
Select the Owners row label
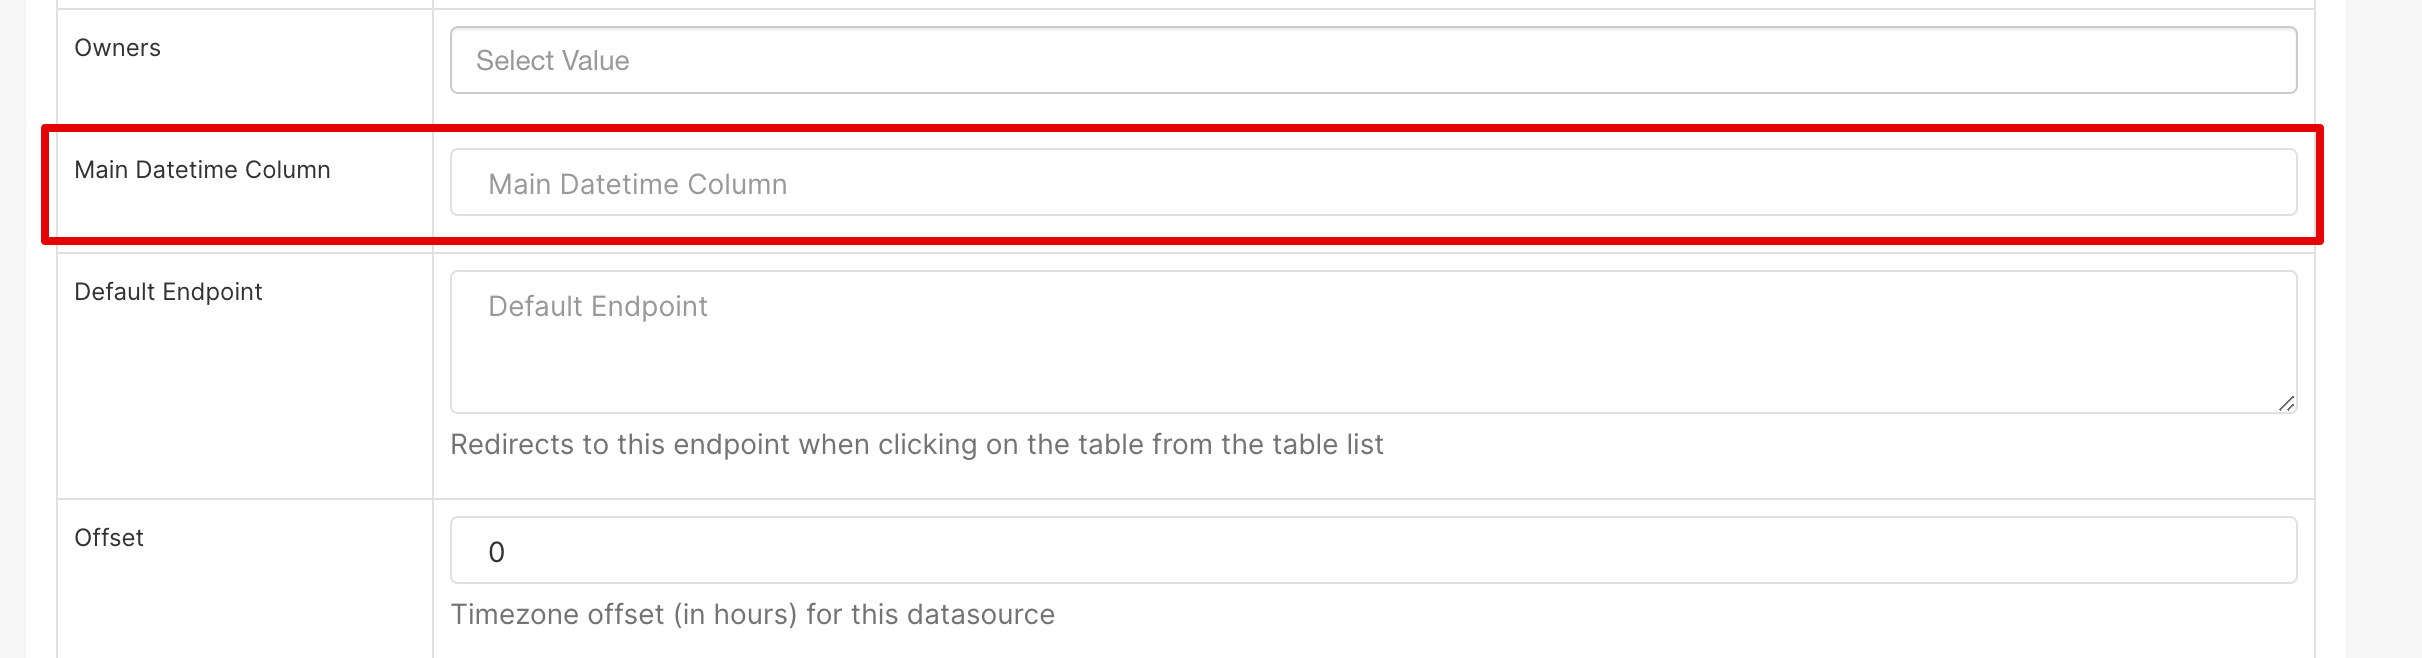pyautogui.click(x=117, y=47)
